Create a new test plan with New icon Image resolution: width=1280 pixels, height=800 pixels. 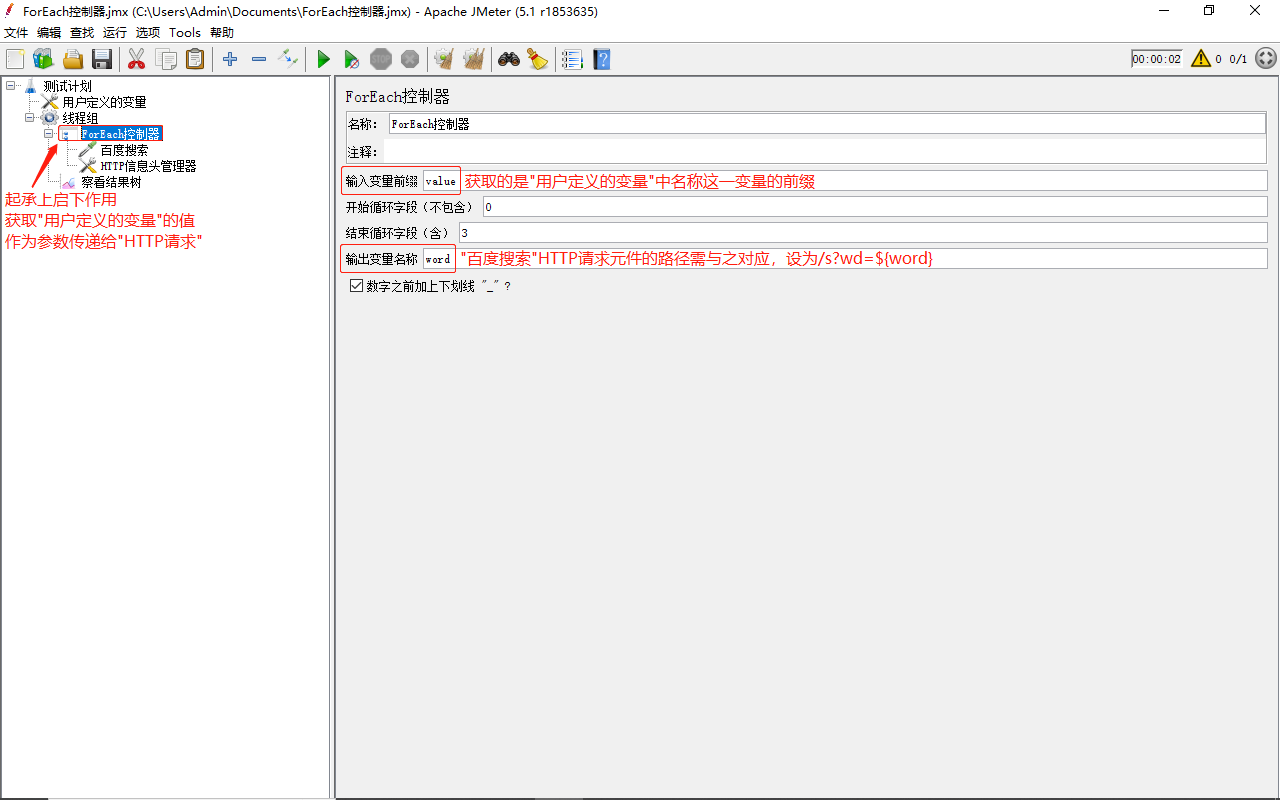pos(15,59)
